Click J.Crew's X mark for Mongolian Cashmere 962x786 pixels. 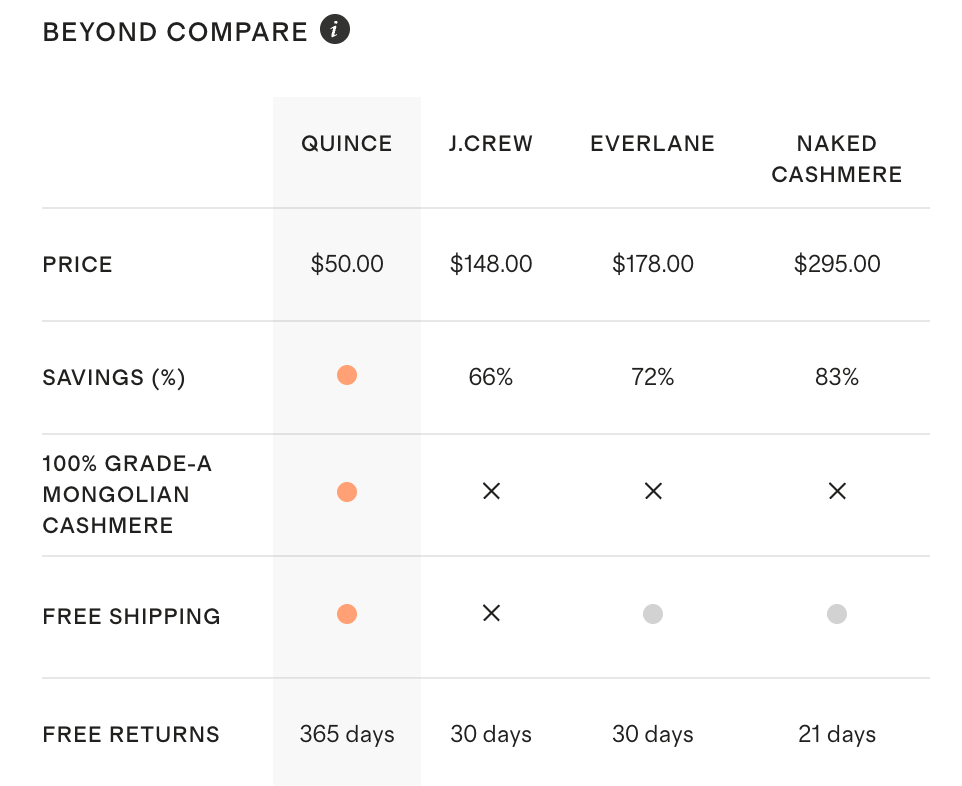(491, 492)
